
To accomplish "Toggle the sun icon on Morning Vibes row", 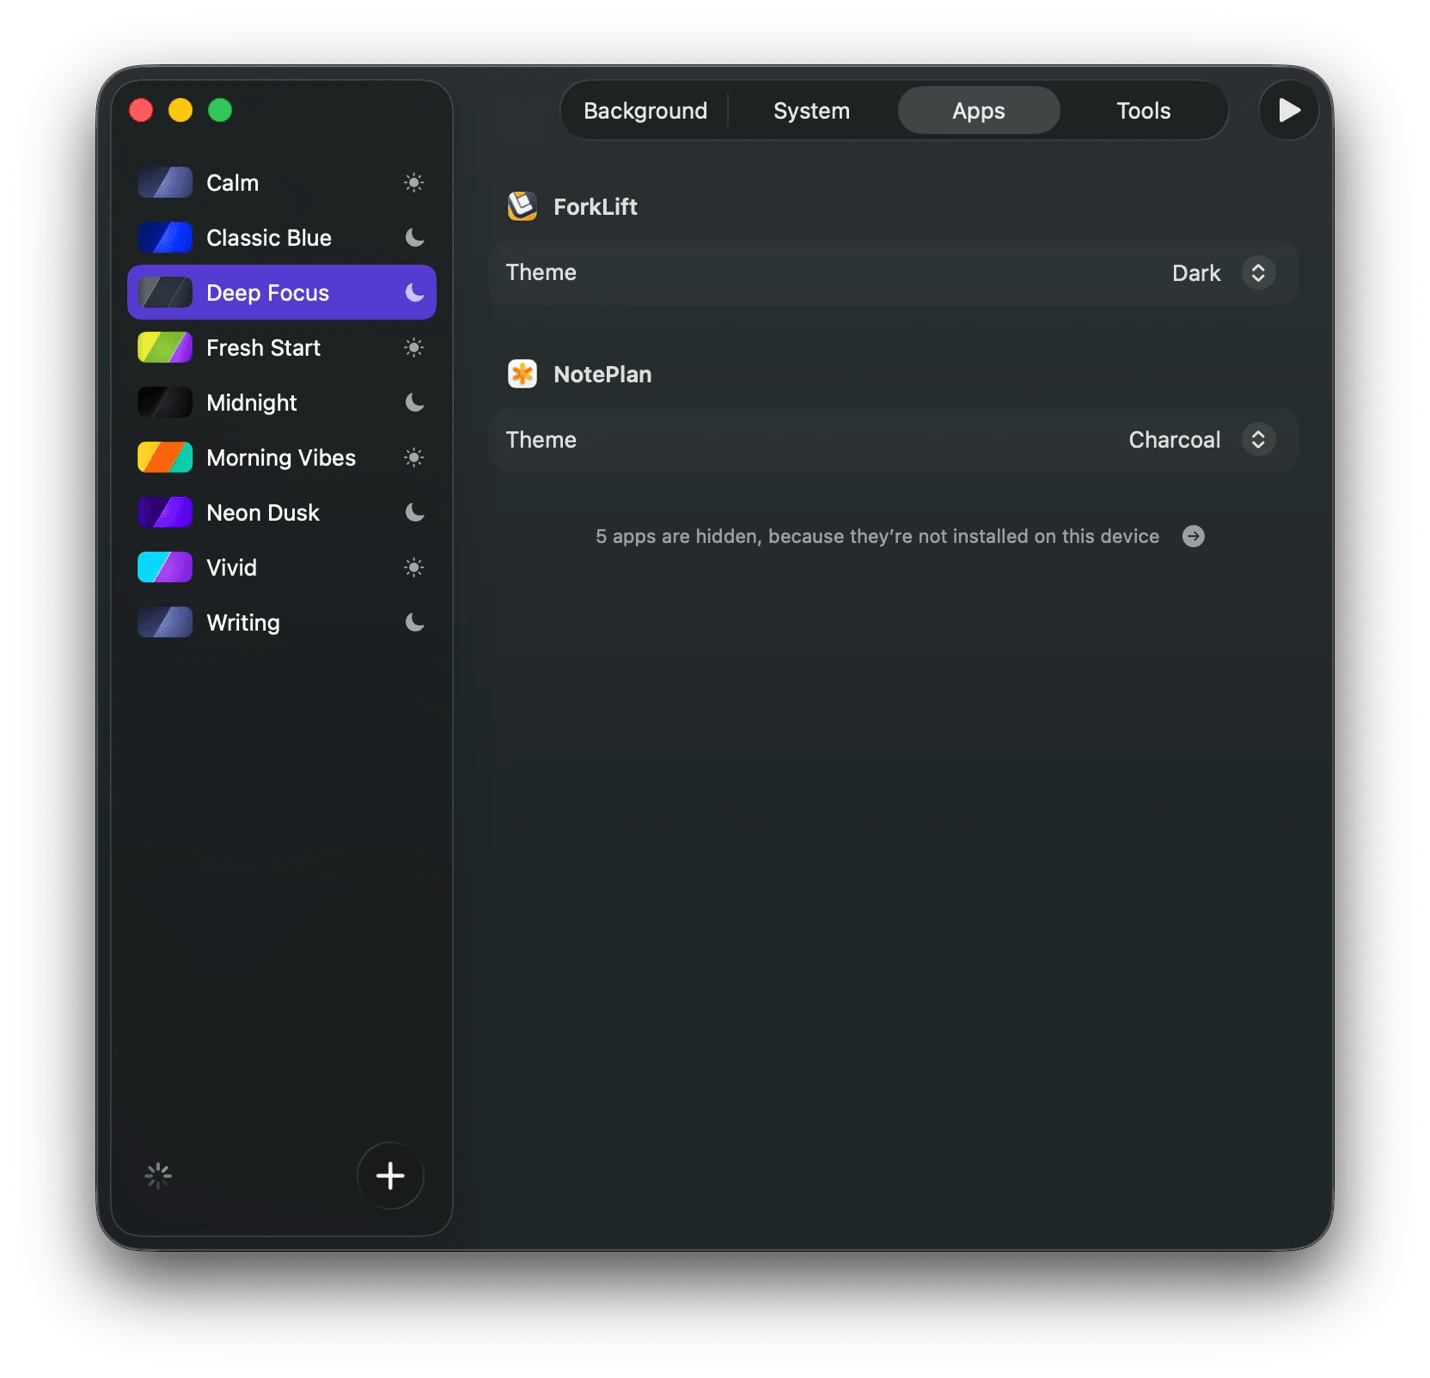I will point(414,458).
